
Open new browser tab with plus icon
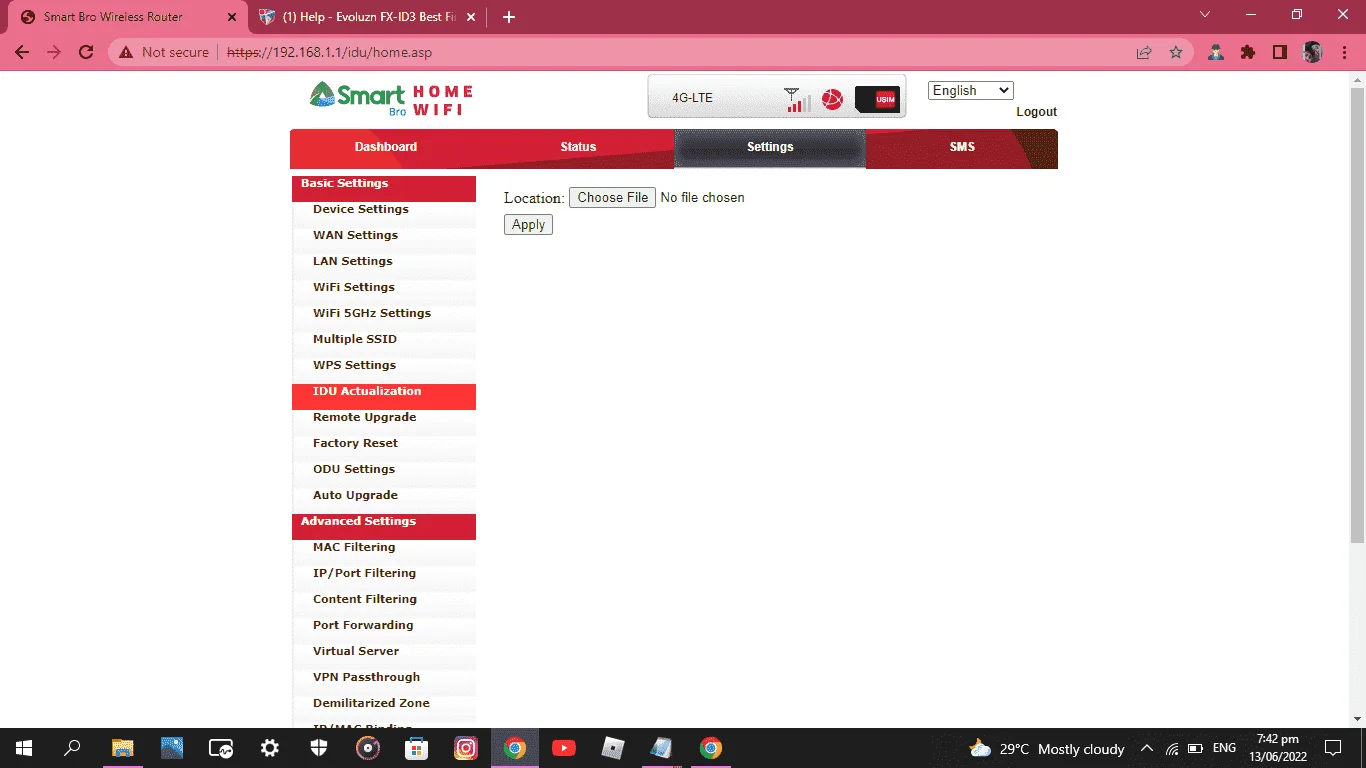[x=509, y=17]
